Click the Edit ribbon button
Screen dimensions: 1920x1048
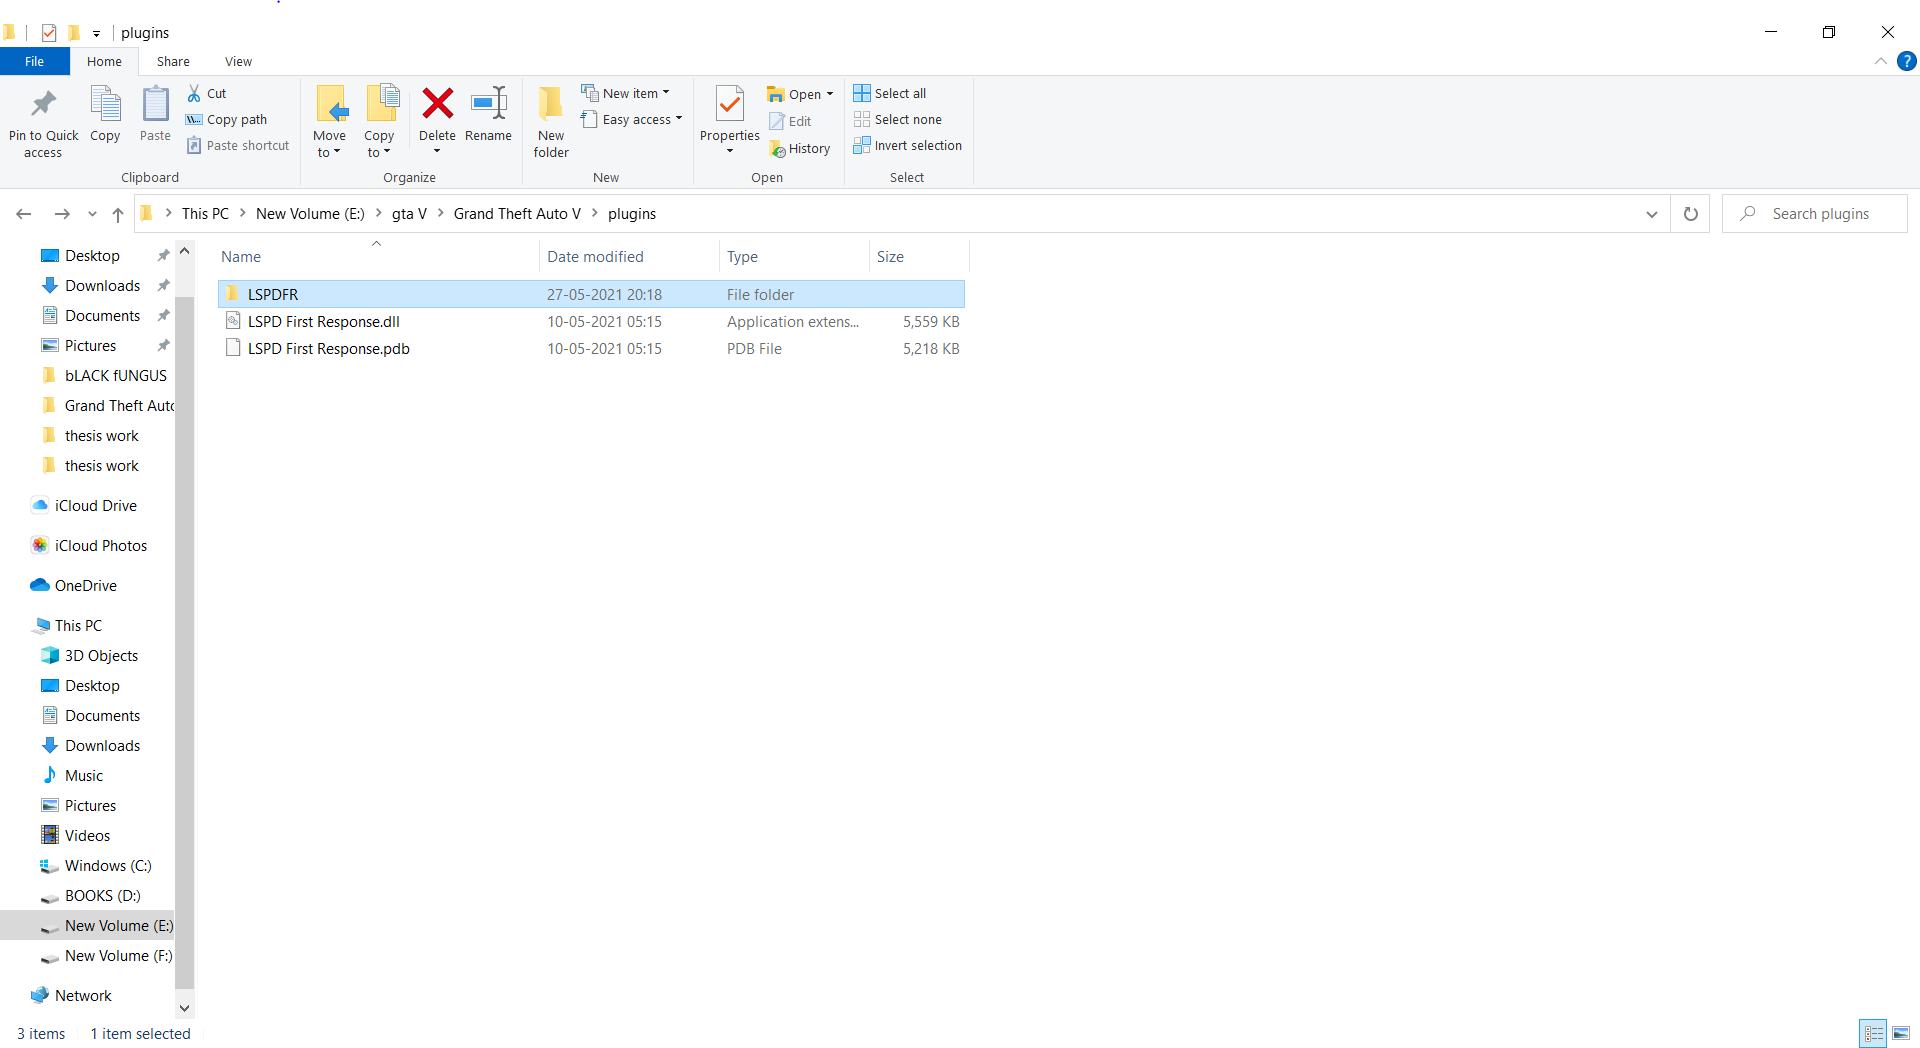click(x=790, y=121)
